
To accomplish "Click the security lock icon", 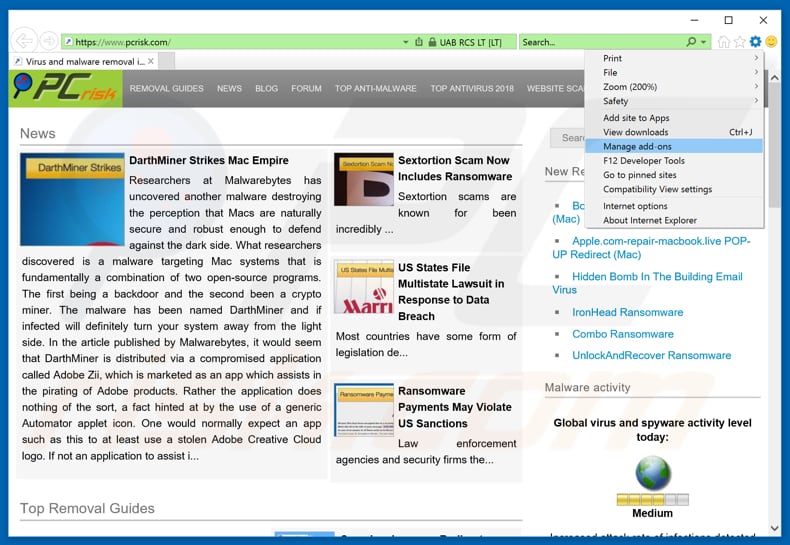I will point(432,42).
